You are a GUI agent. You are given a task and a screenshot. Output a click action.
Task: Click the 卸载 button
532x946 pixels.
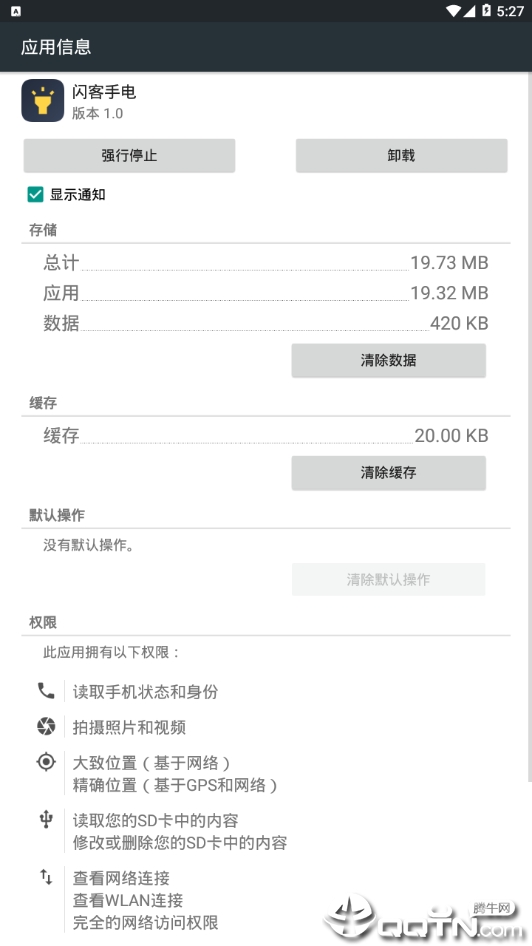[x=401, y=156]
